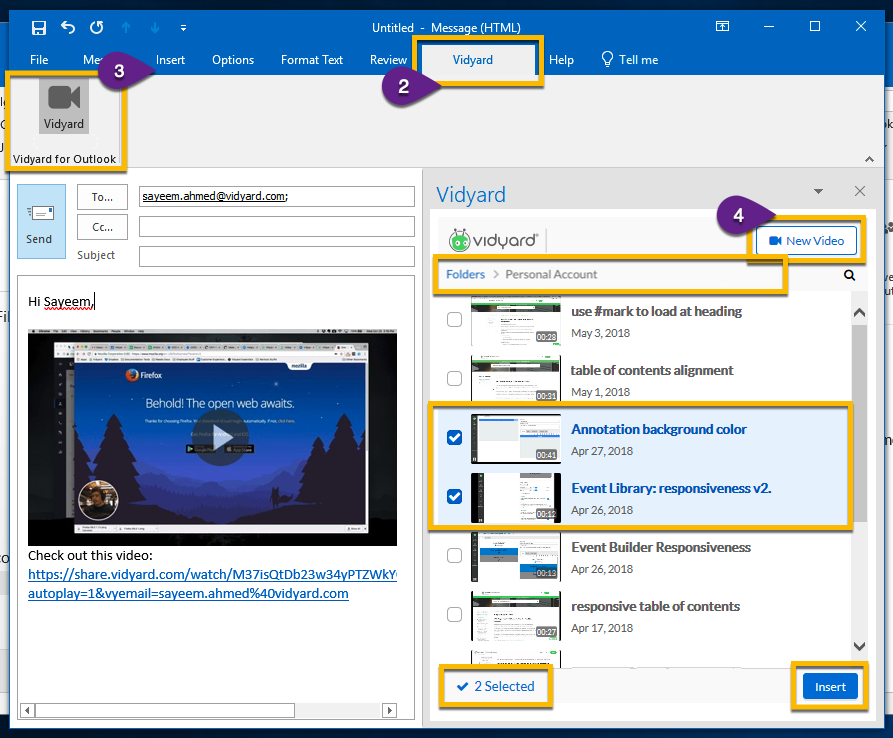893x738 pixels.
Task: Click thumbnail of 'use #mark to load at heading'
Action: [x=516, y=321]
